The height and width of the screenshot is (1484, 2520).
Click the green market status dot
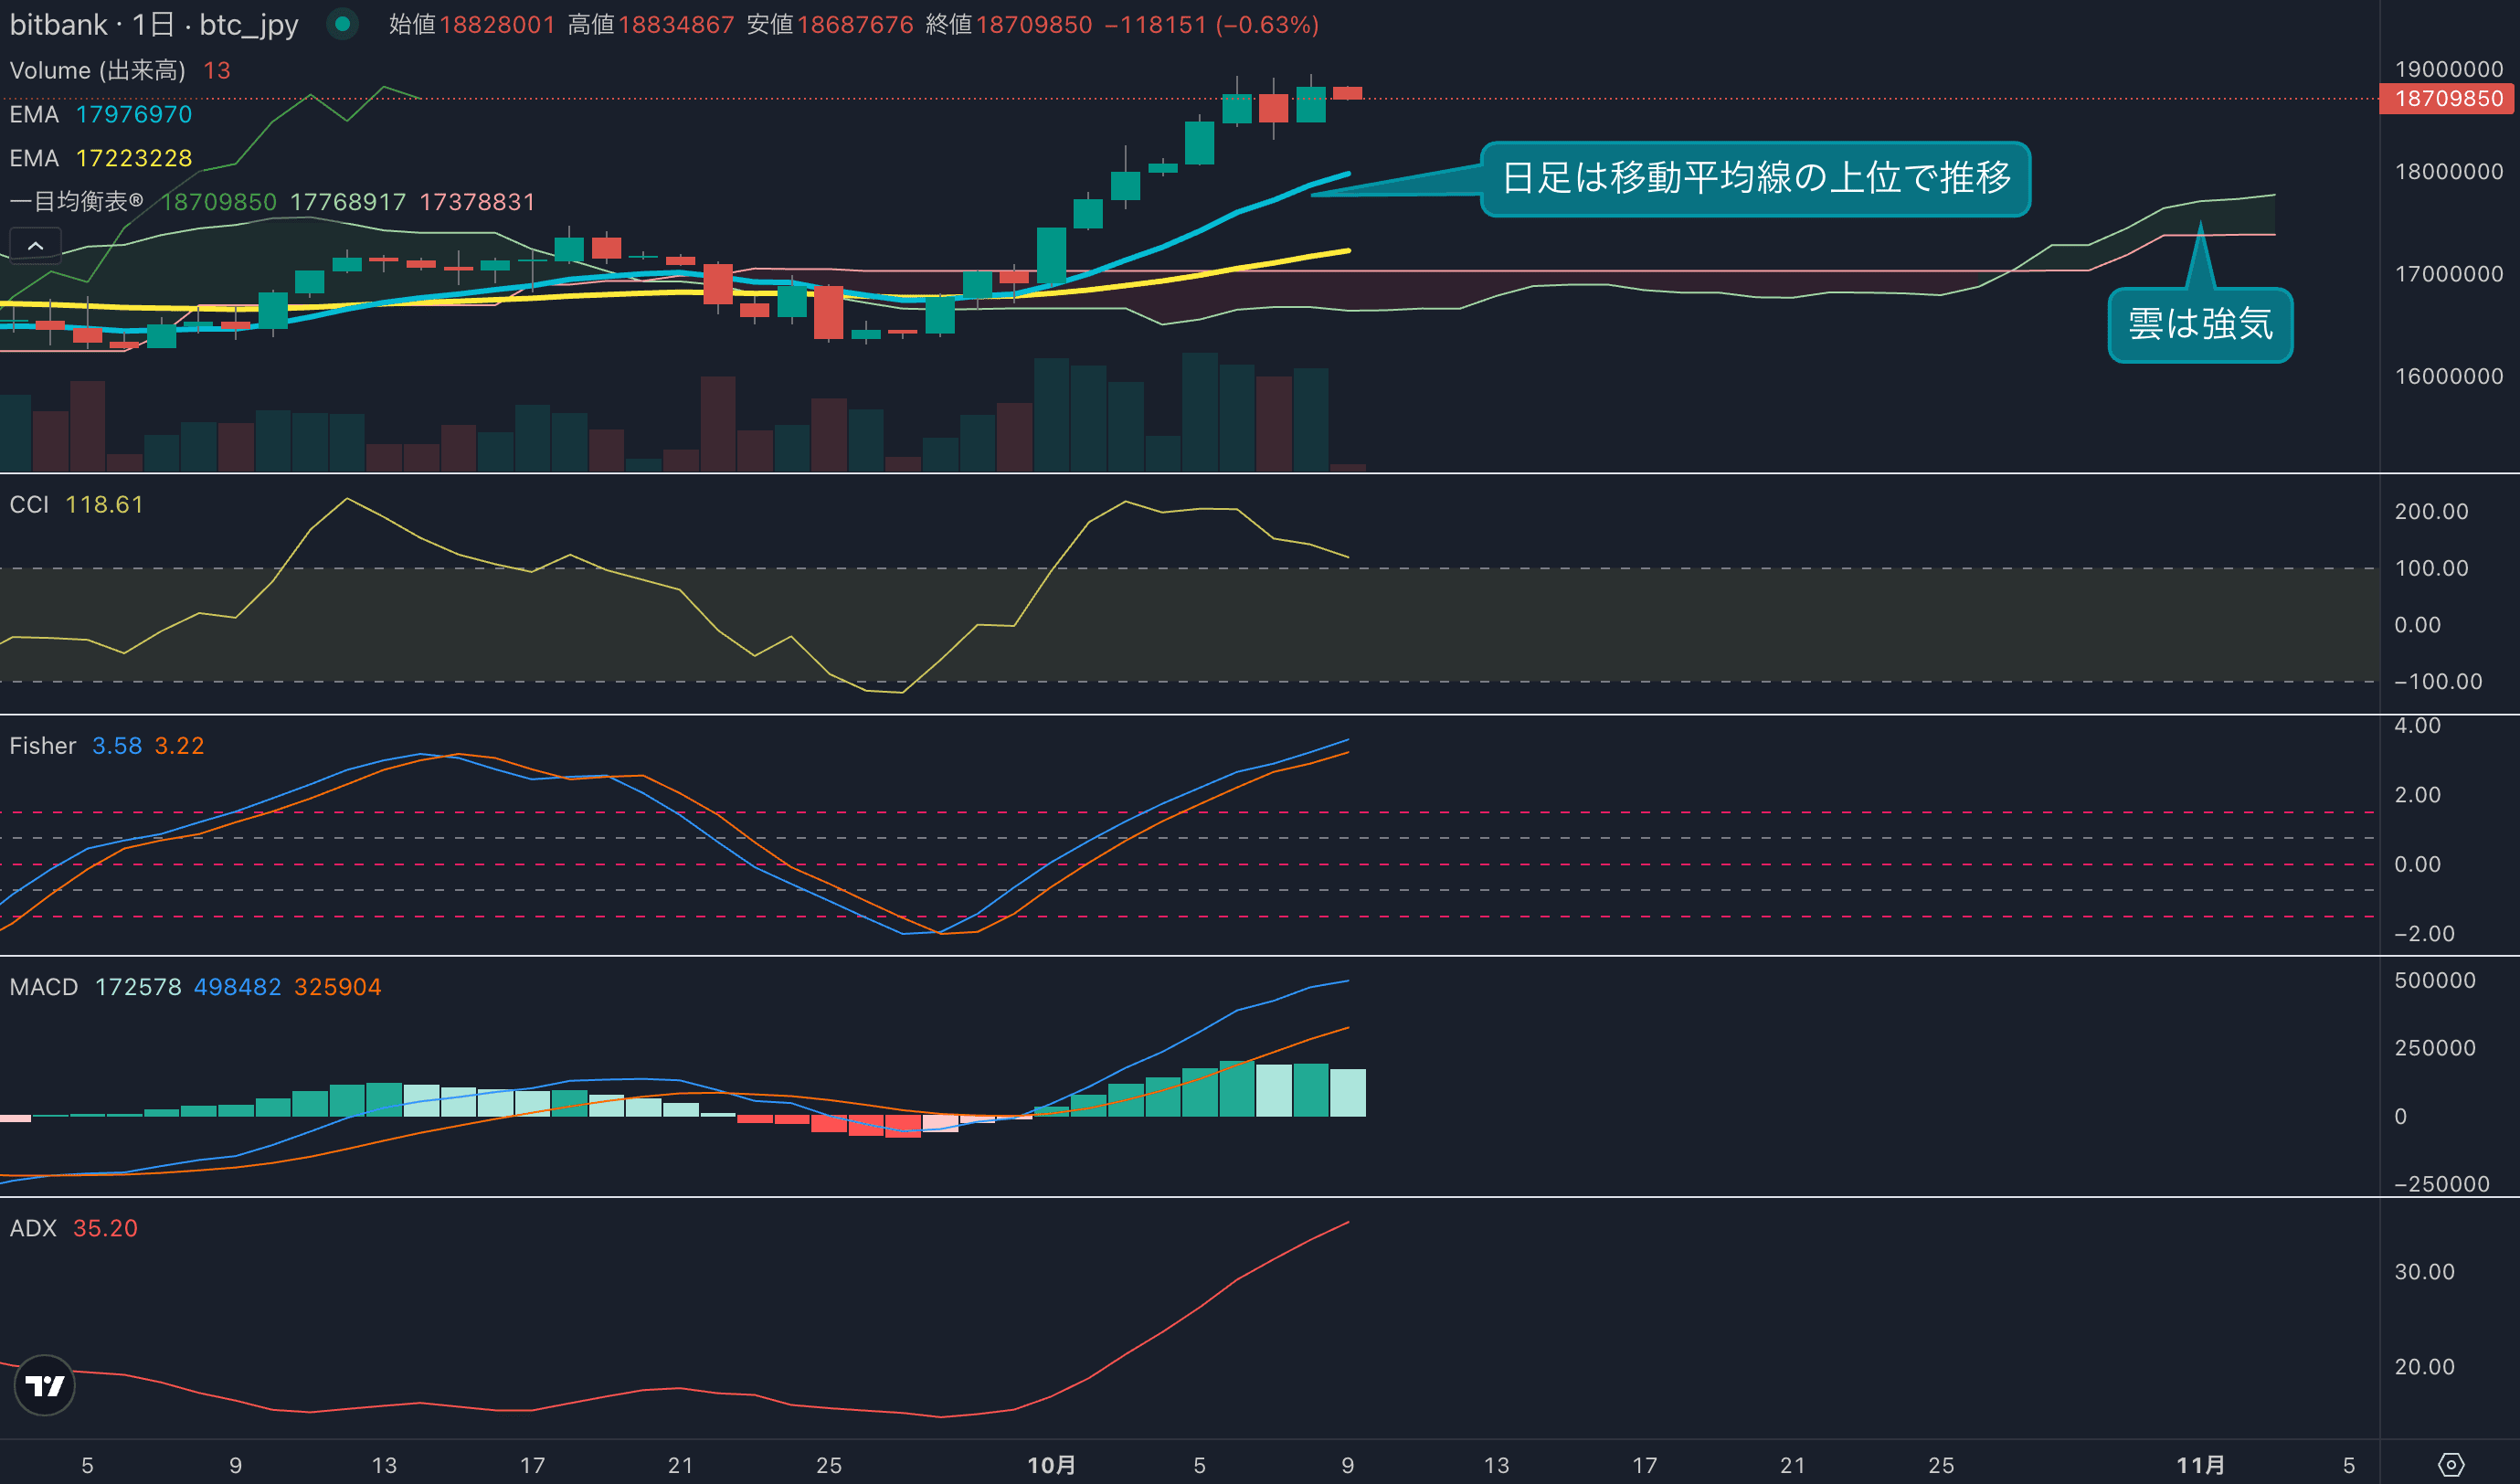click(x=343, y=24)
